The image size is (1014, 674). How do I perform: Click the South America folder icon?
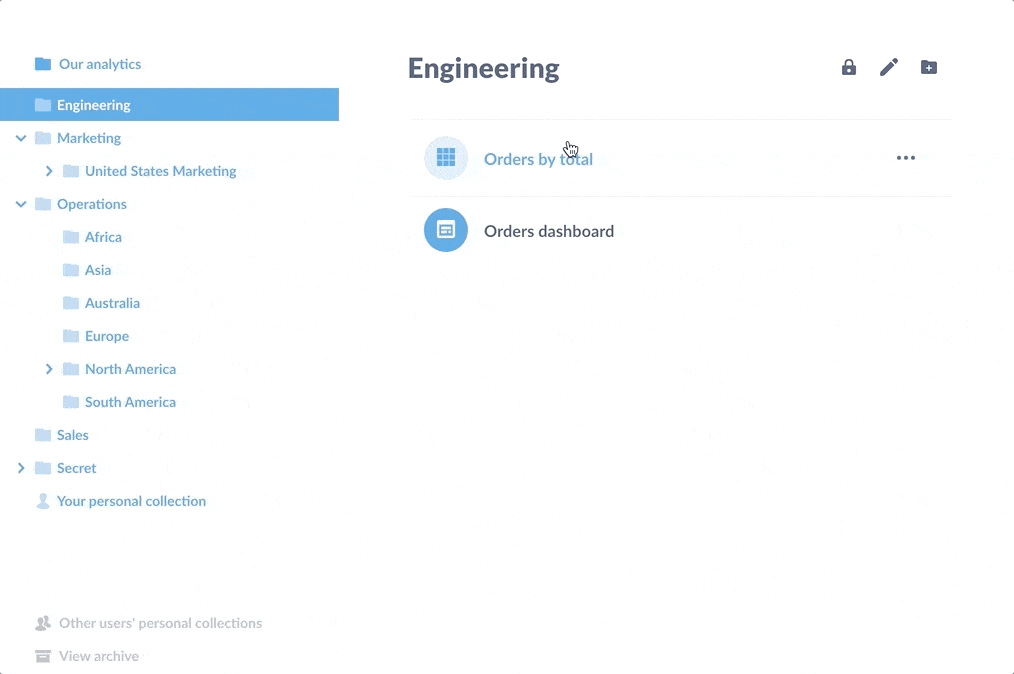point(70,402)
